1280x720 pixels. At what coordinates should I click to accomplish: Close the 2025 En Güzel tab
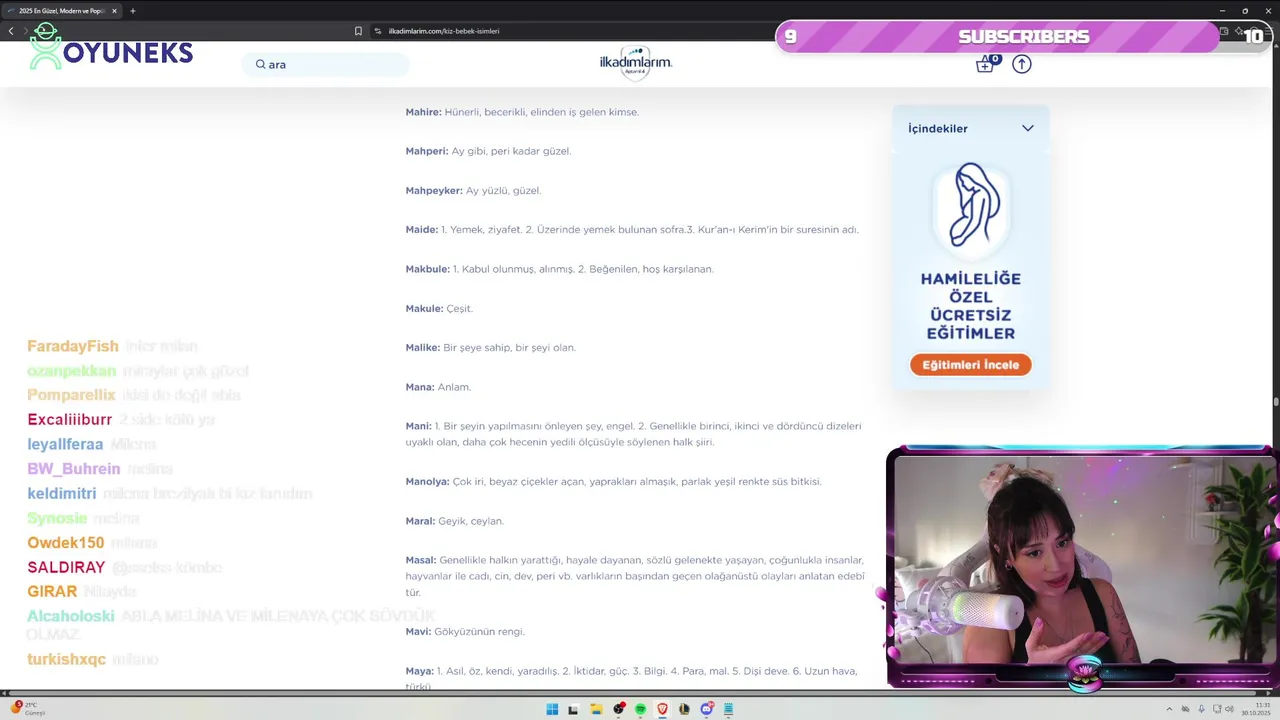(114, 11)
